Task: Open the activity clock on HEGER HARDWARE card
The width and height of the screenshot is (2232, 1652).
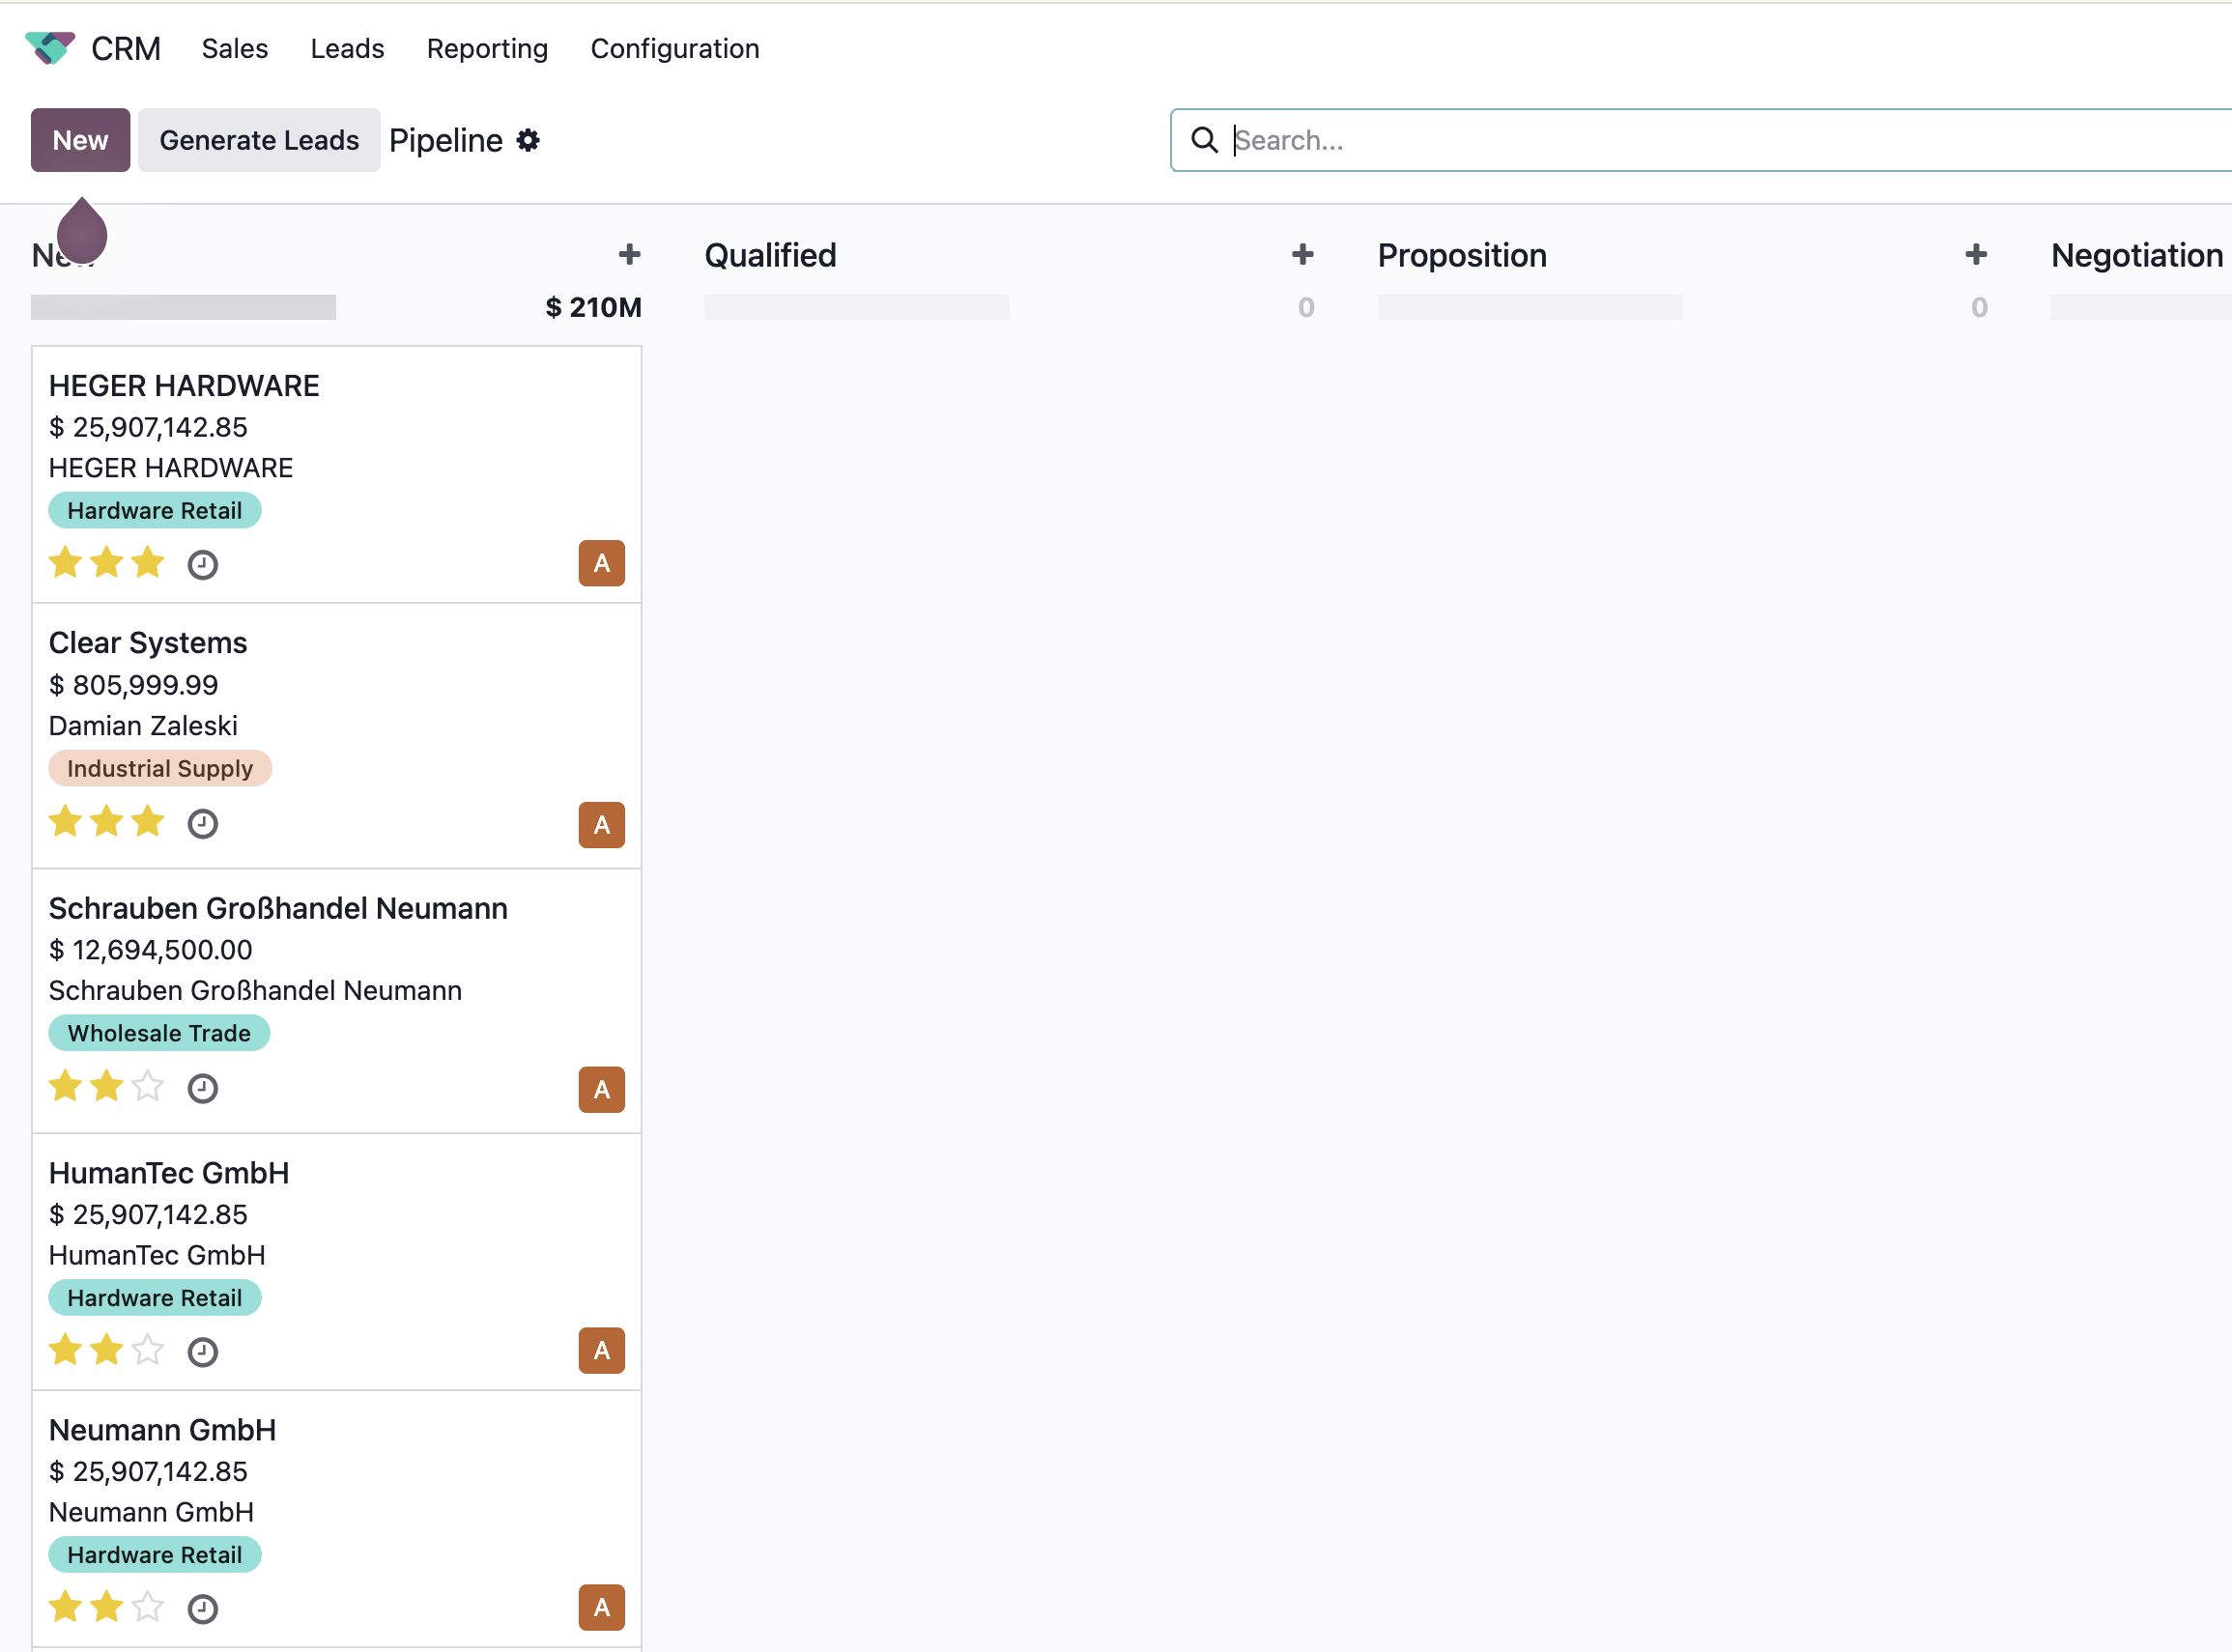Action: click(202, 563)
